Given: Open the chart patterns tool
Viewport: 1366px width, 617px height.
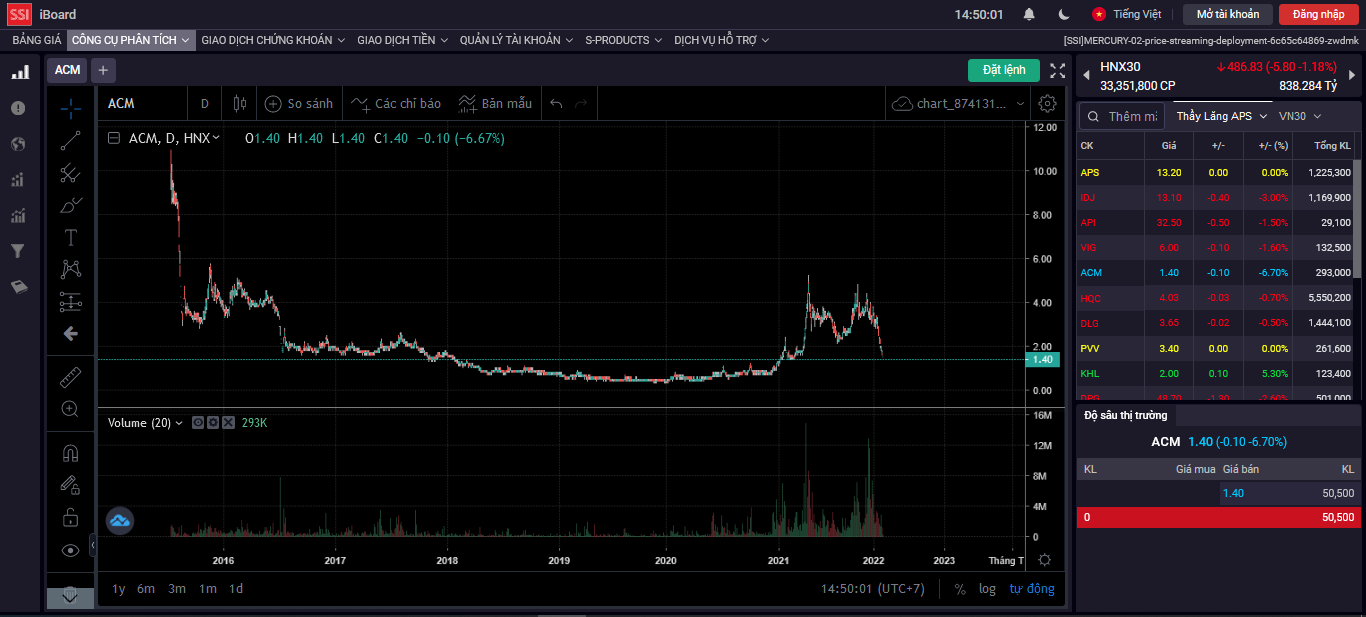Looking at the screenshot, I should [70, 269].
